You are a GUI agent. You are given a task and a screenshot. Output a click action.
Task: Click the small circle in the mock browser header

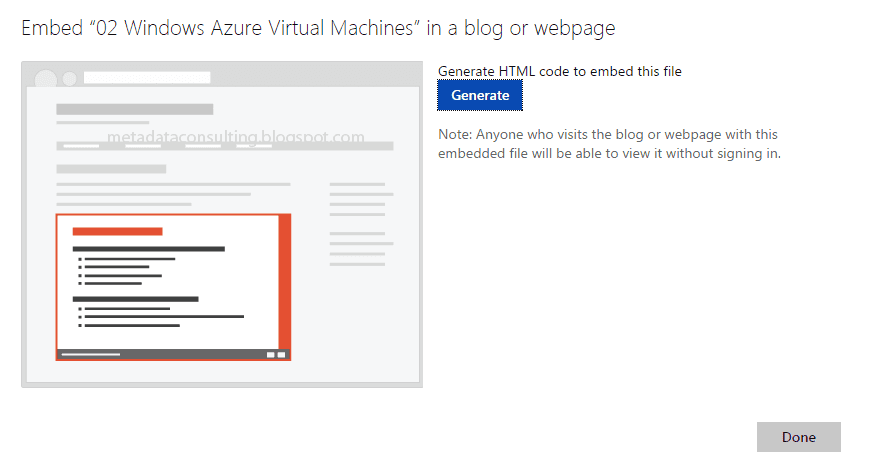point(70,78)
